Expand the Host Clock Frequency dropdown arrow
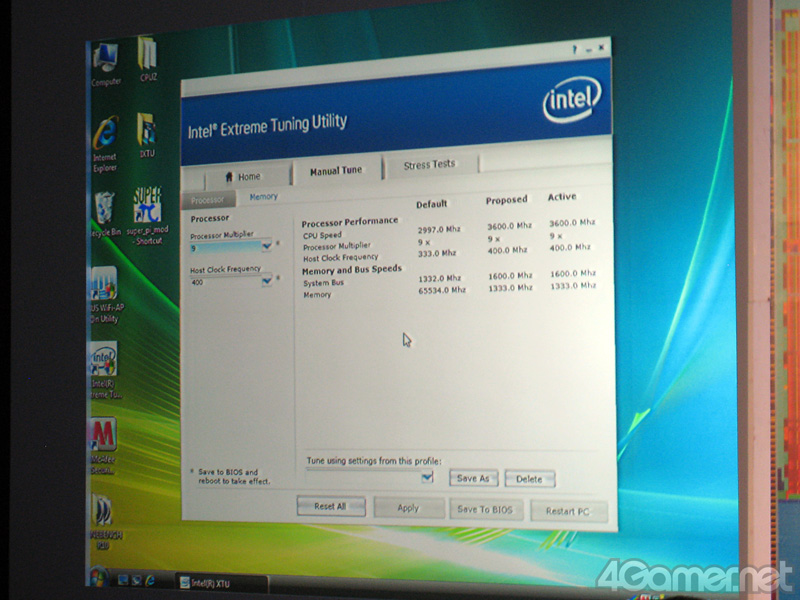800x600 pixels. point(266,280)
